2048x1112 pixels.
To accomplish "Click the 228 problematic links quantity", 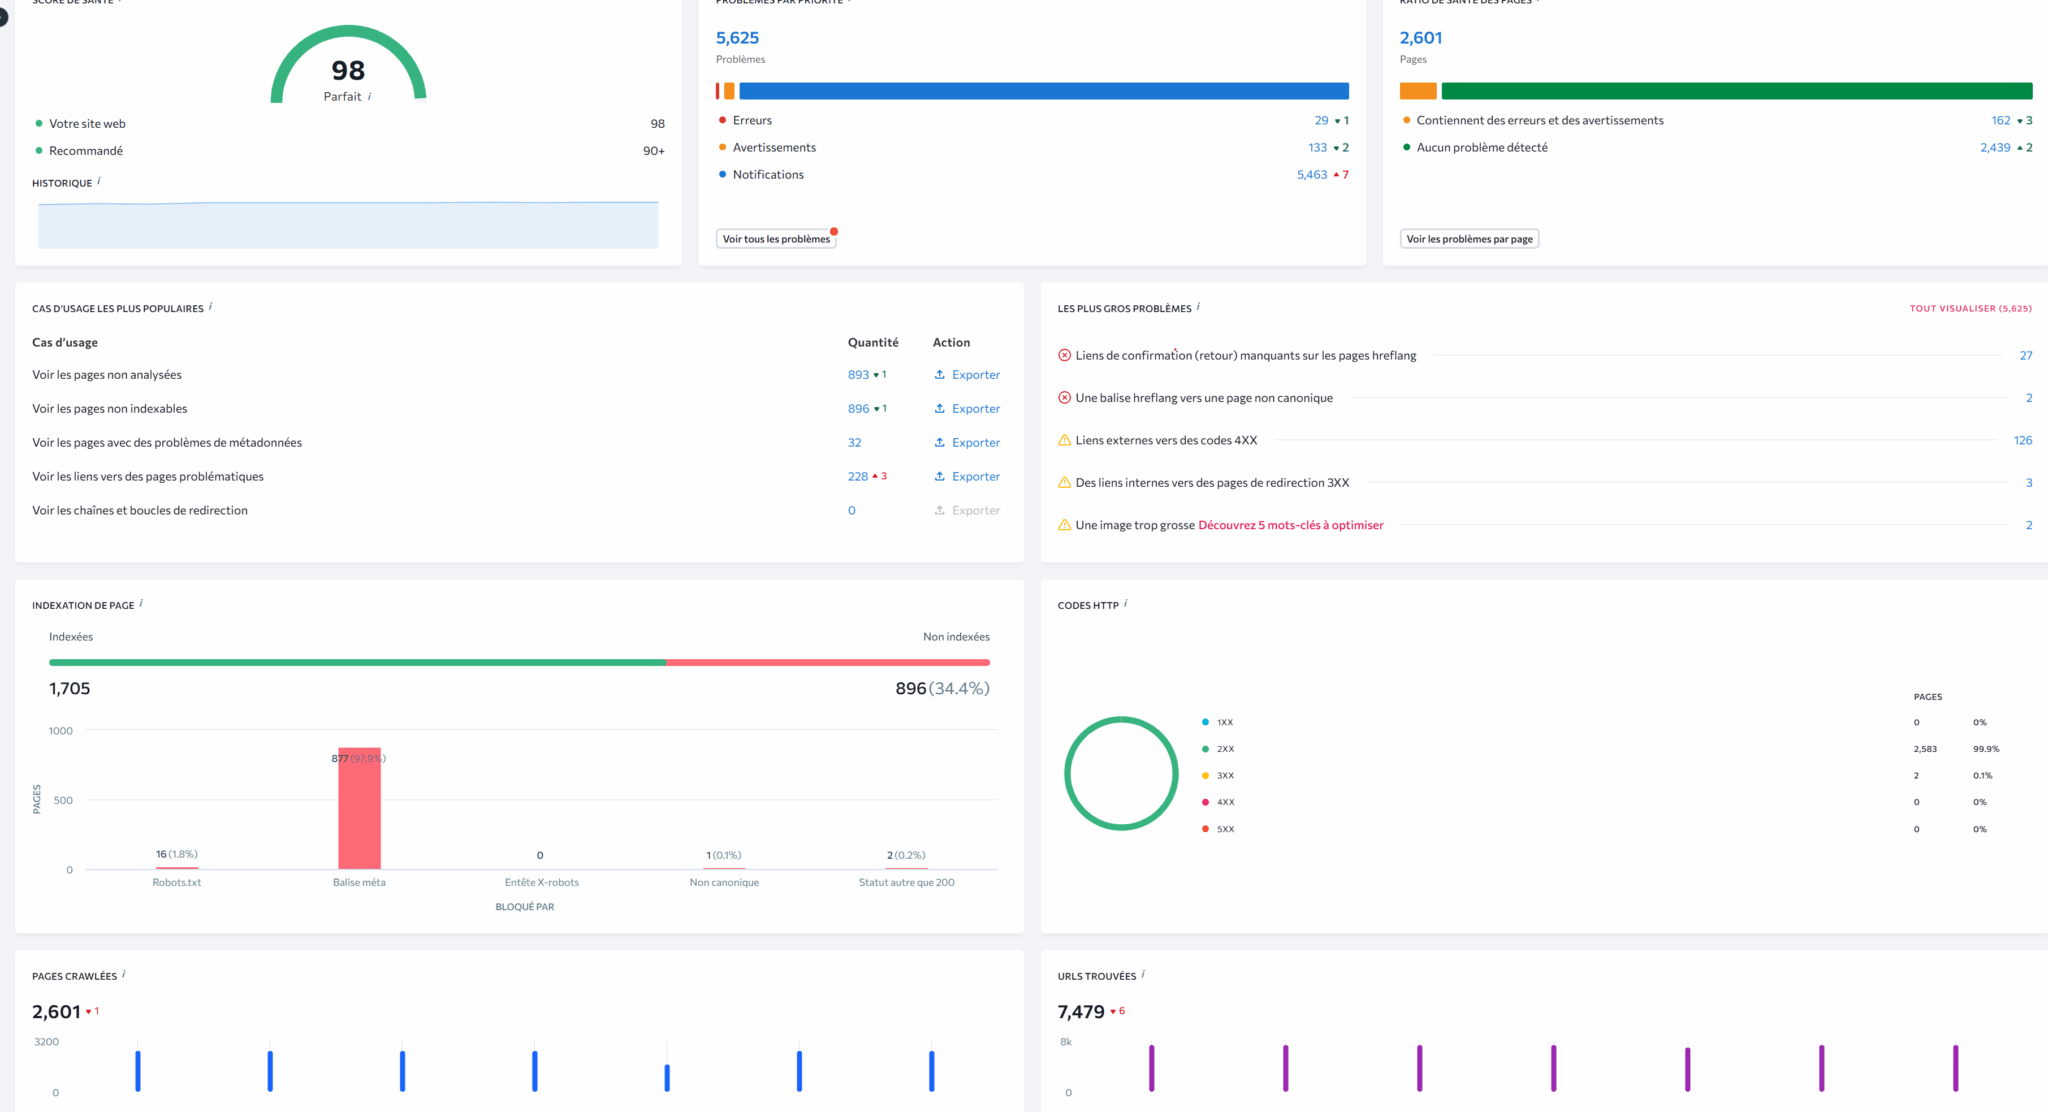I will click(x=857, y=476).
